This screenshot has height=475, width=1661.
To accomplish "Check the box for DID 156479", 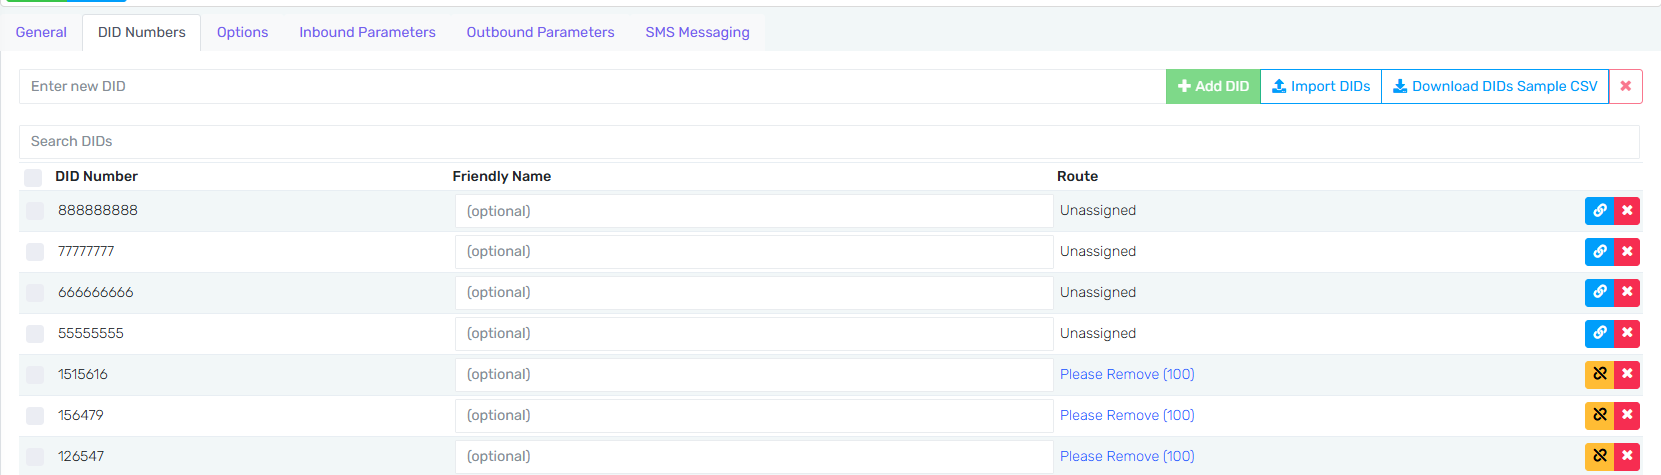I will (x=35, y=416).
